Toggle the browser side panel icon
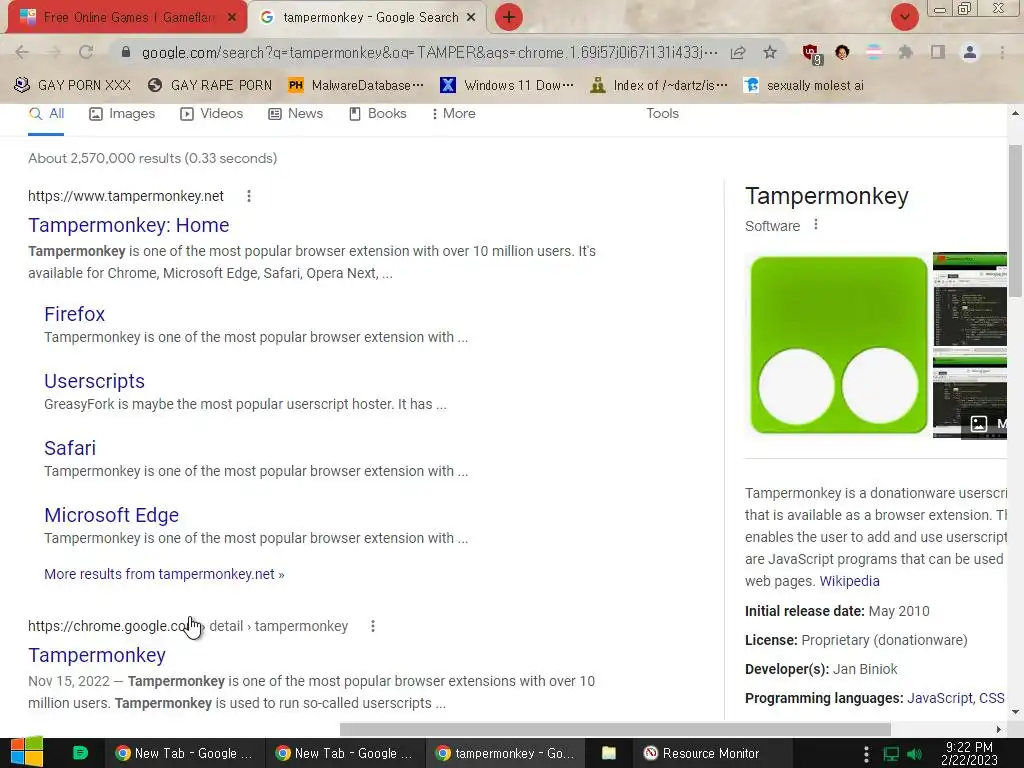The image size is (1024, 768). coord(937,52)
